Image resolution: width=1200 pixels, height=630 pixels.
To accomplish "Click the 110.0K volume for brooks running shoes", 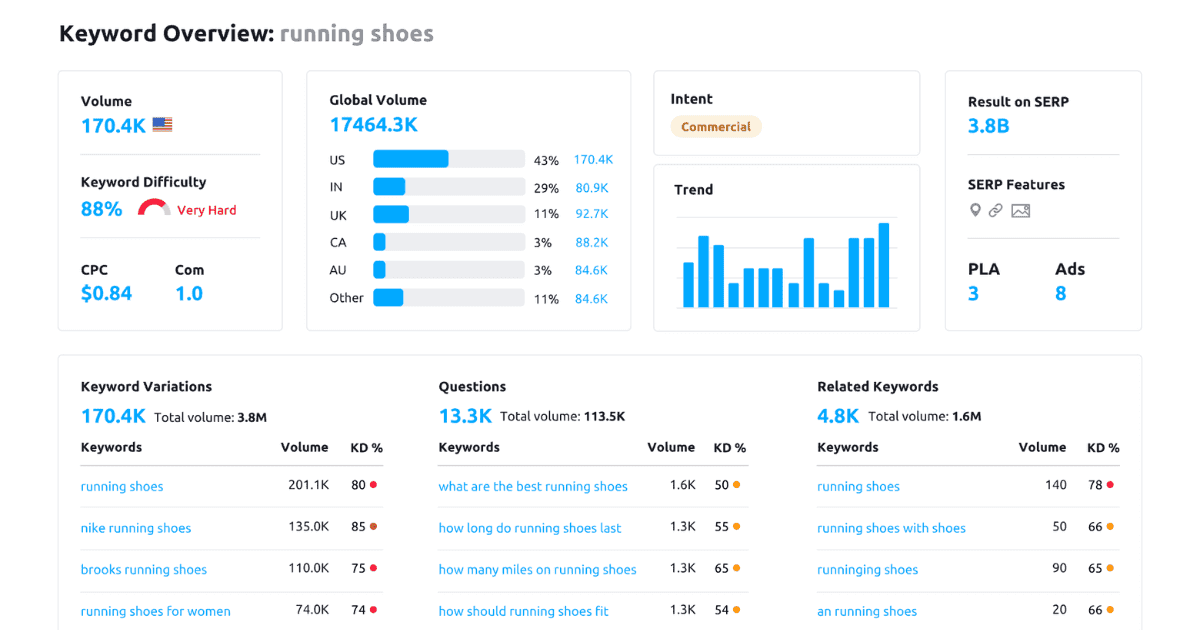I will (x=308, y=568).
